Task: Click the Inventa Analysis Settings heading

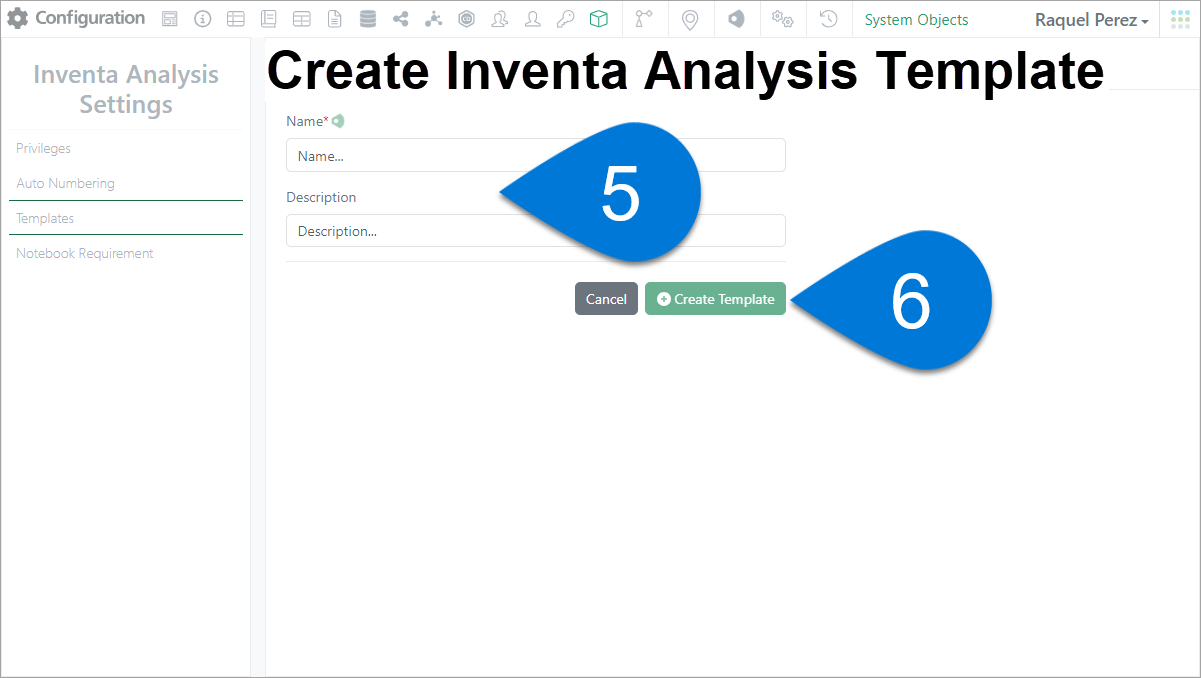Action: point(126,89)
